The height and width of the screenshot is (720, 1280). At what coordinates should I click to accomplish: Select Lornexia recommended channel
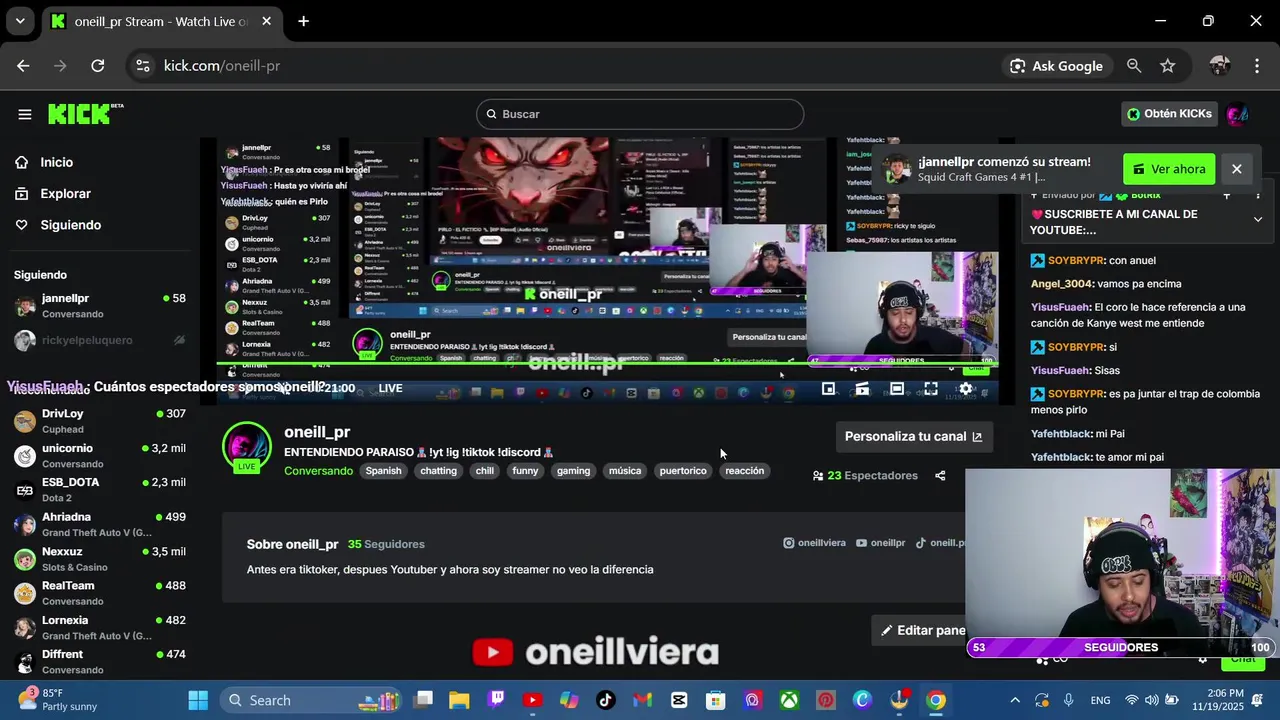(100, 627)
